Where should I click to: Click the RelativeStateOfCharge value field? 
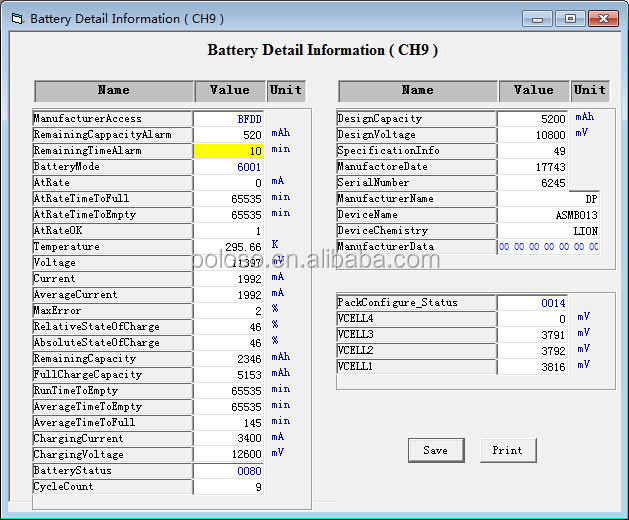(x=228, y=327)
